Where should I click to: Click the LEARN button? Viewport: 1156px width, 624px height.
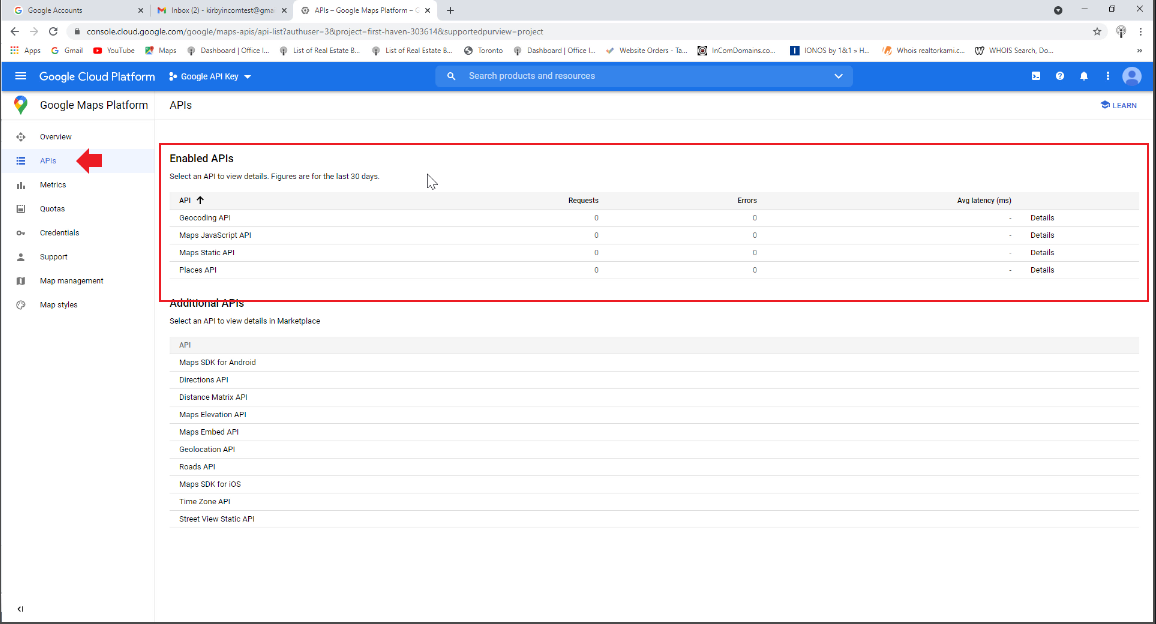click(1118, 105)
